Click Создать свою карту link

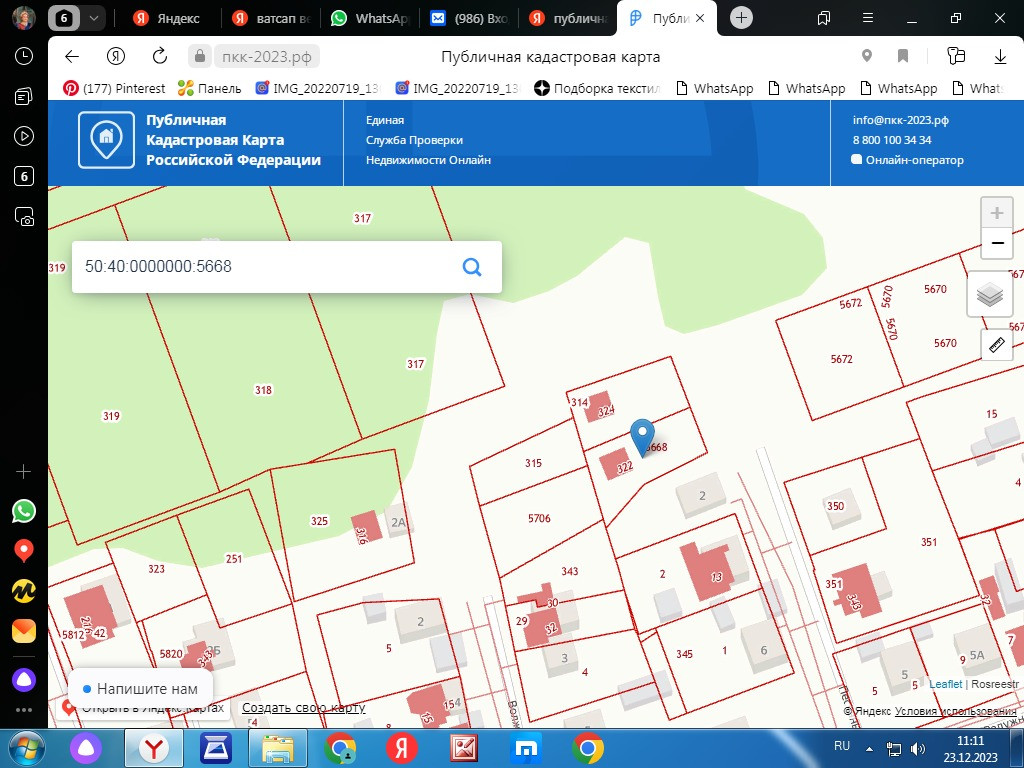pos(304,707)
